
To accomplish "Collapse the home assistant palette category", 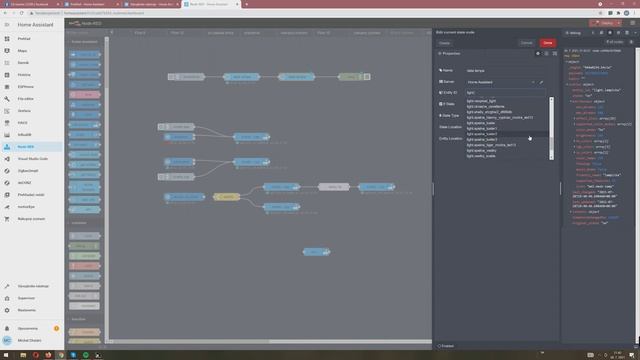I will point(84,42).
